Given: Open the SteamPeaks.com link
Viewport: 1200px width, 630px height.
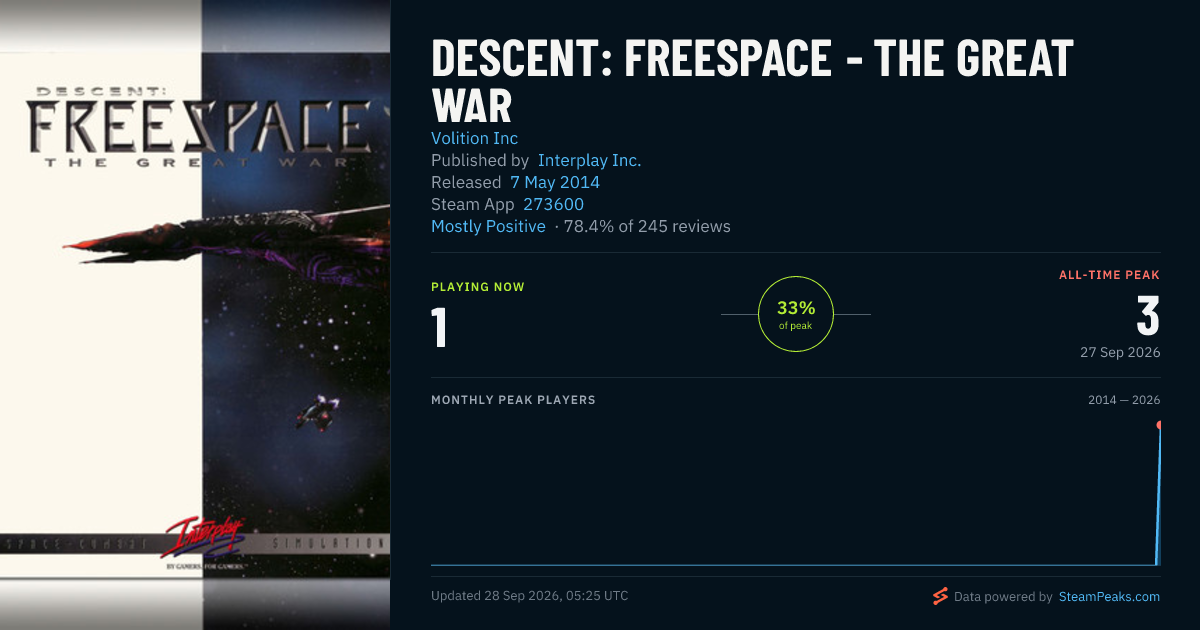Looking at the screenshot, I should pyautogui.click(x=1109, y=597).
